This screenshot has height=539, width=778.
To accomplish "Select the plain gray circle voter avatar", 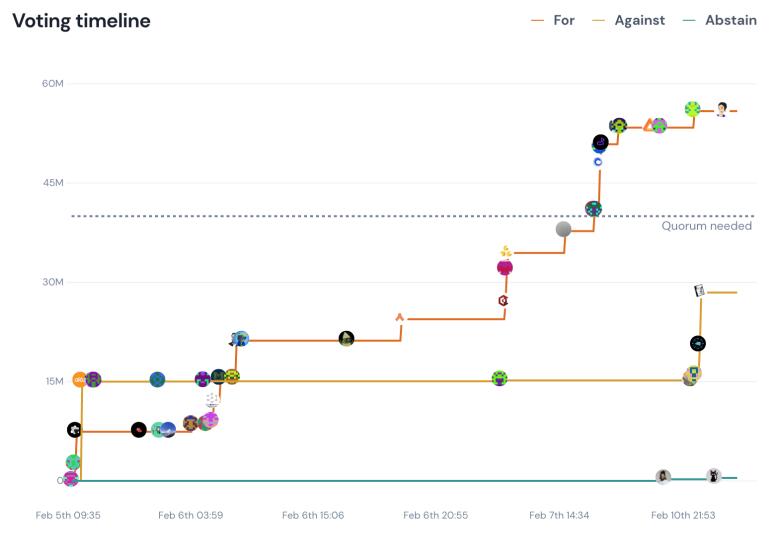I will click(564, 229).
